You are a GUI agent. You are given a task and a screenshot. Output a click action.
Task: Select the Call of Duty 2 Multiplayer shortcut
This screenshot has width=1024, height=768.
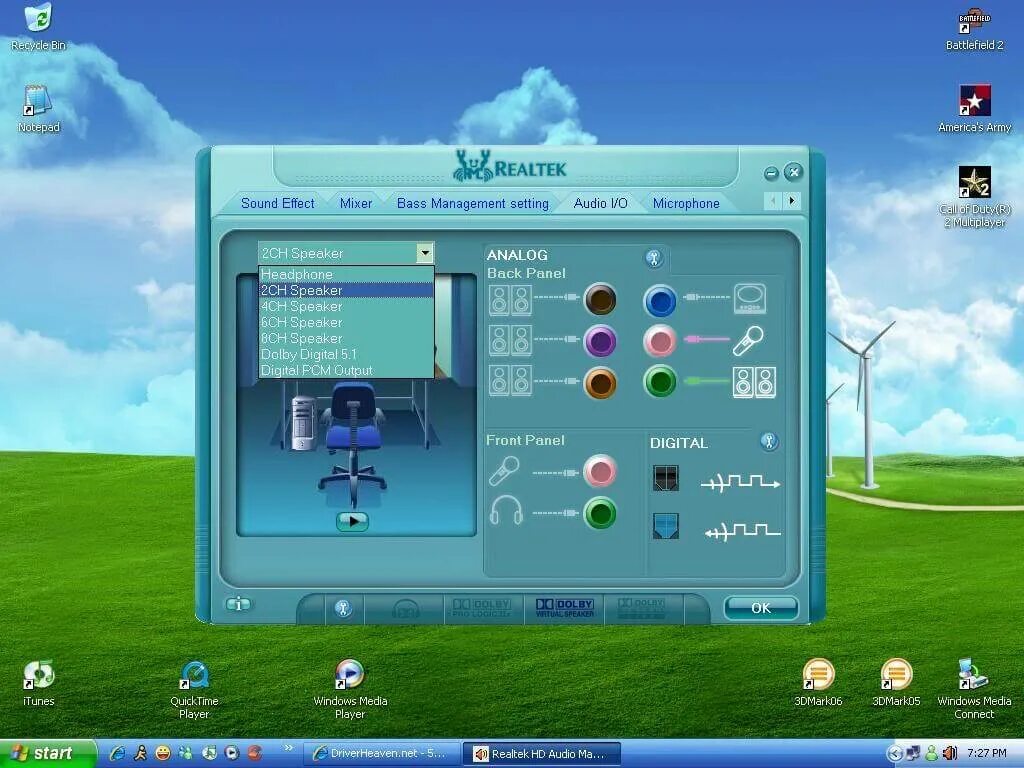pyautogui.click(x=974, y=197)
